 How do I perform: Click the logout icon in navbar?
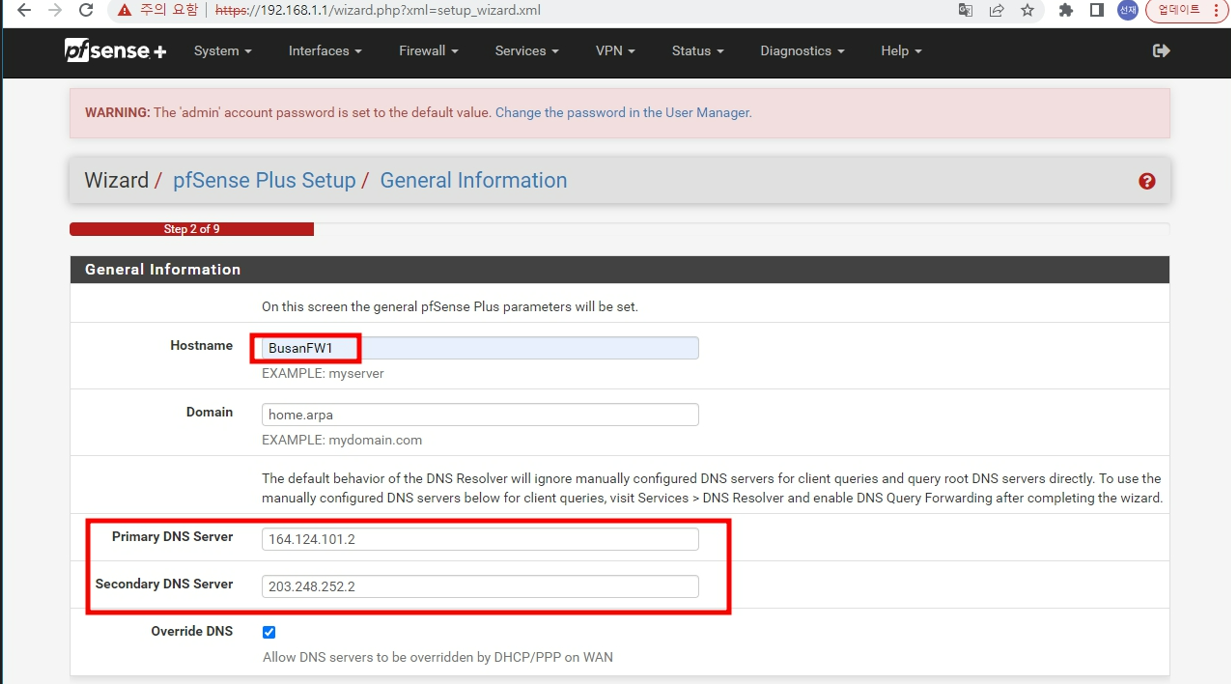point(1161,50)
